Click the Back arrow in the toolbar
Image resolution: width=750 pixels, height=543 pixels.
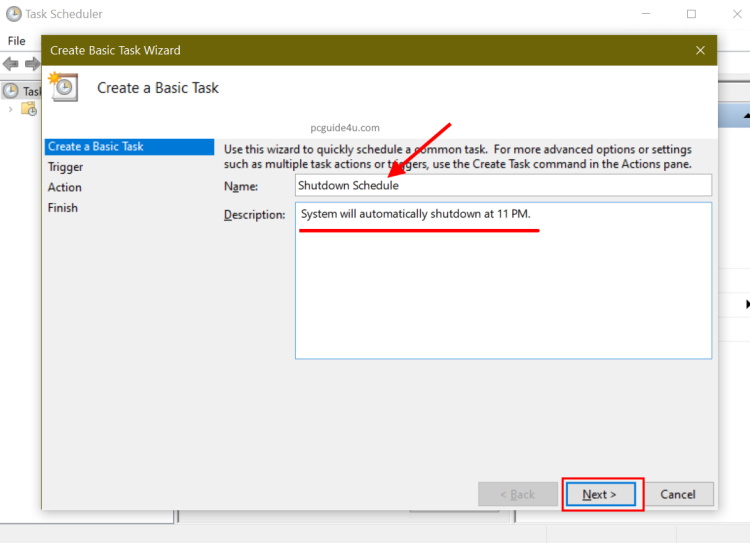pos(11,64)
